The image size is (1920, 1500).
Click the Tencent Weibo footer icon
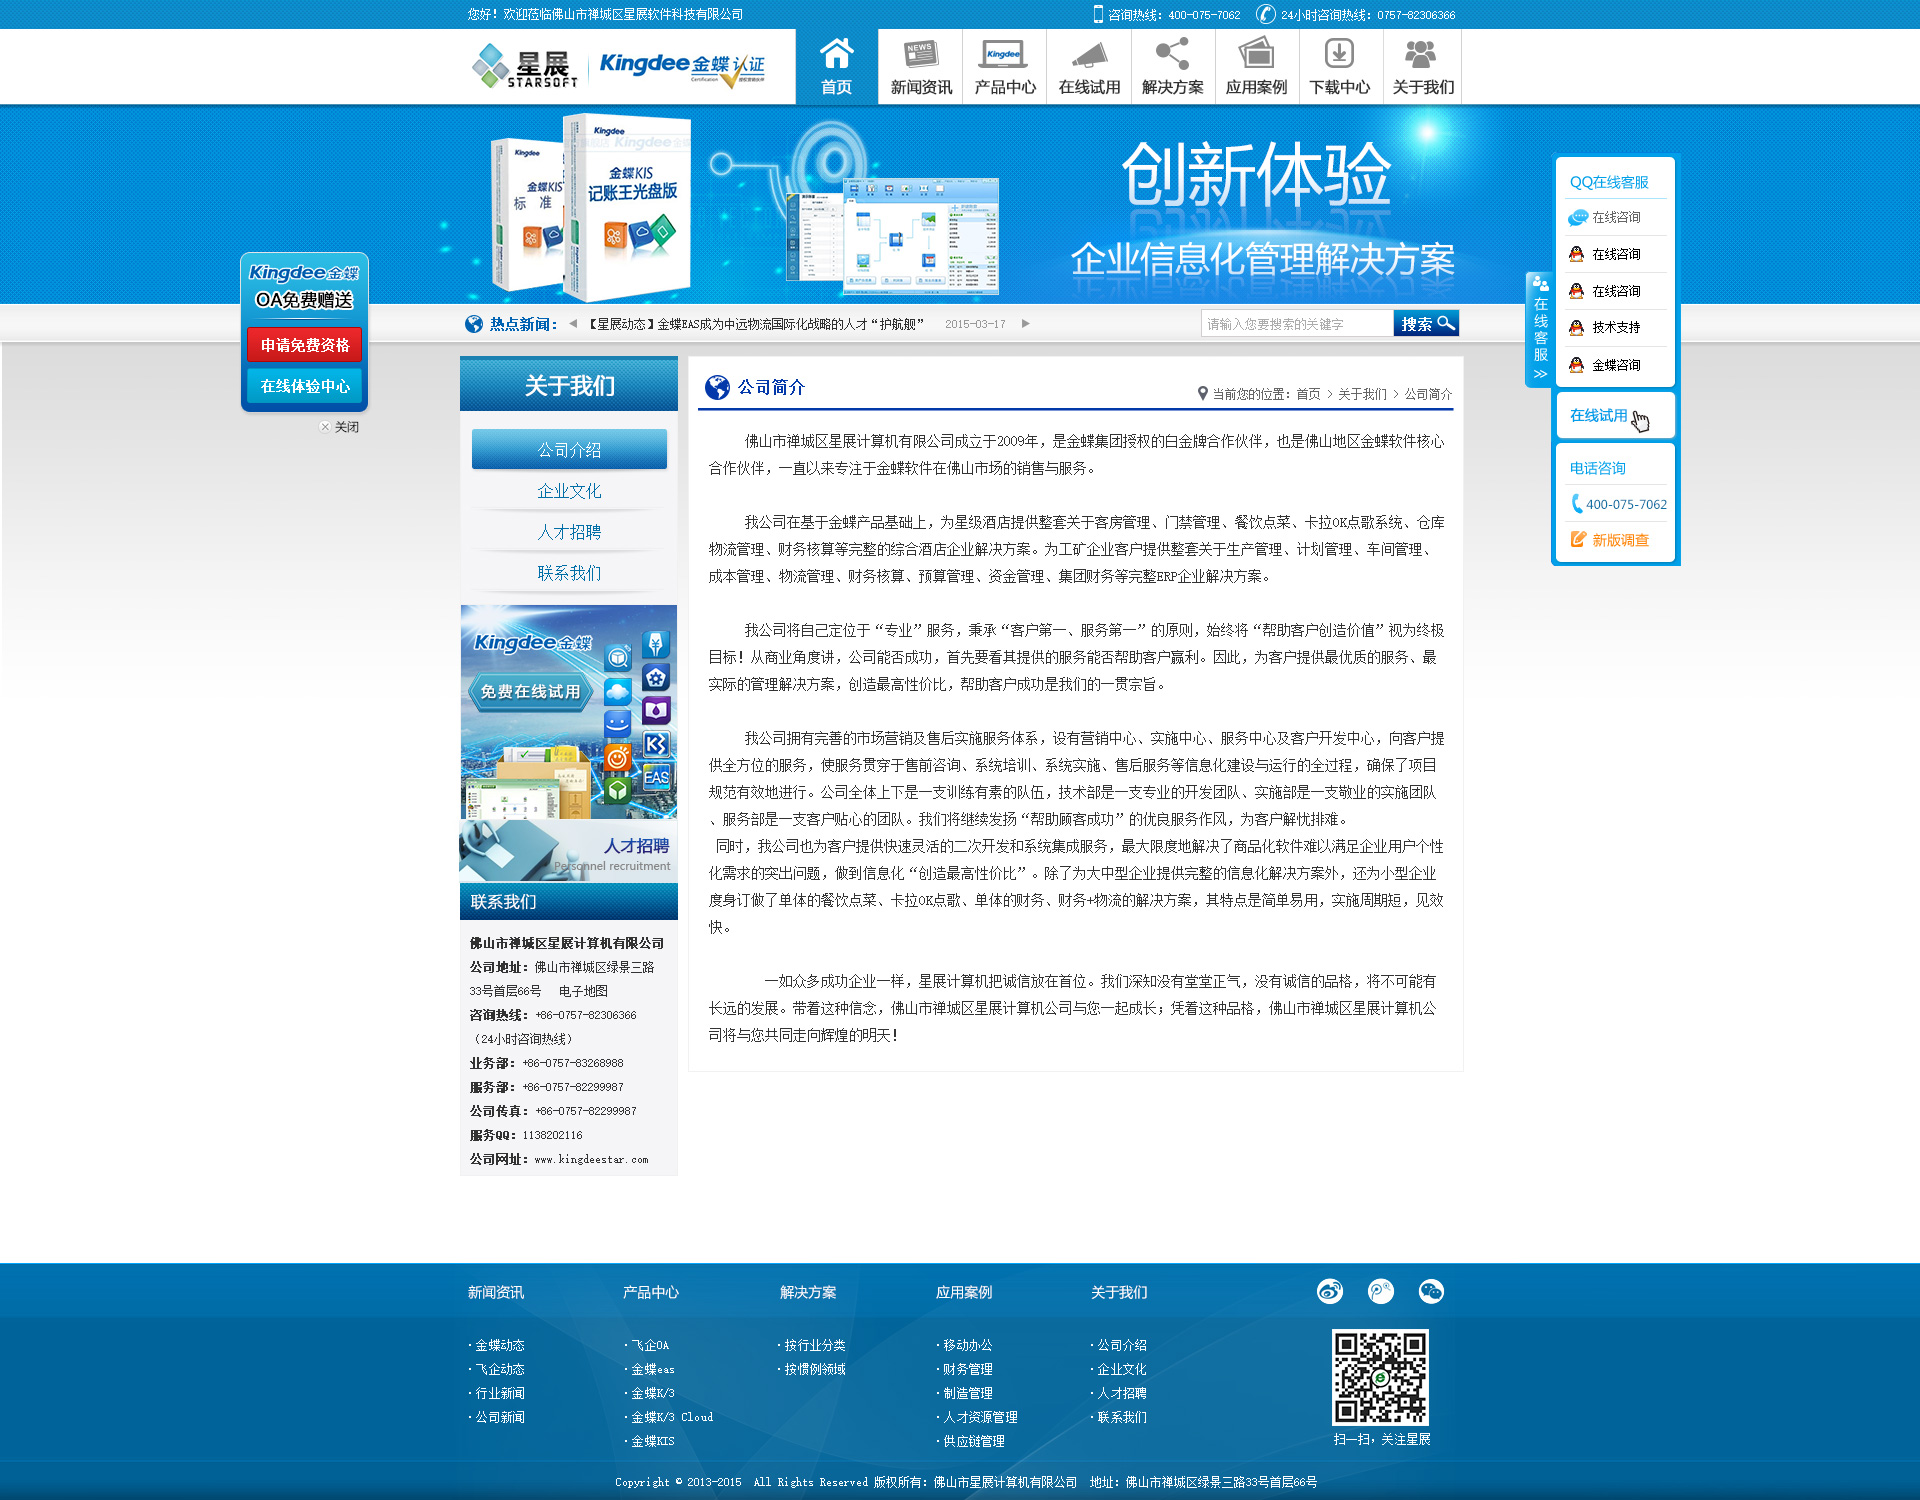1380,1291
